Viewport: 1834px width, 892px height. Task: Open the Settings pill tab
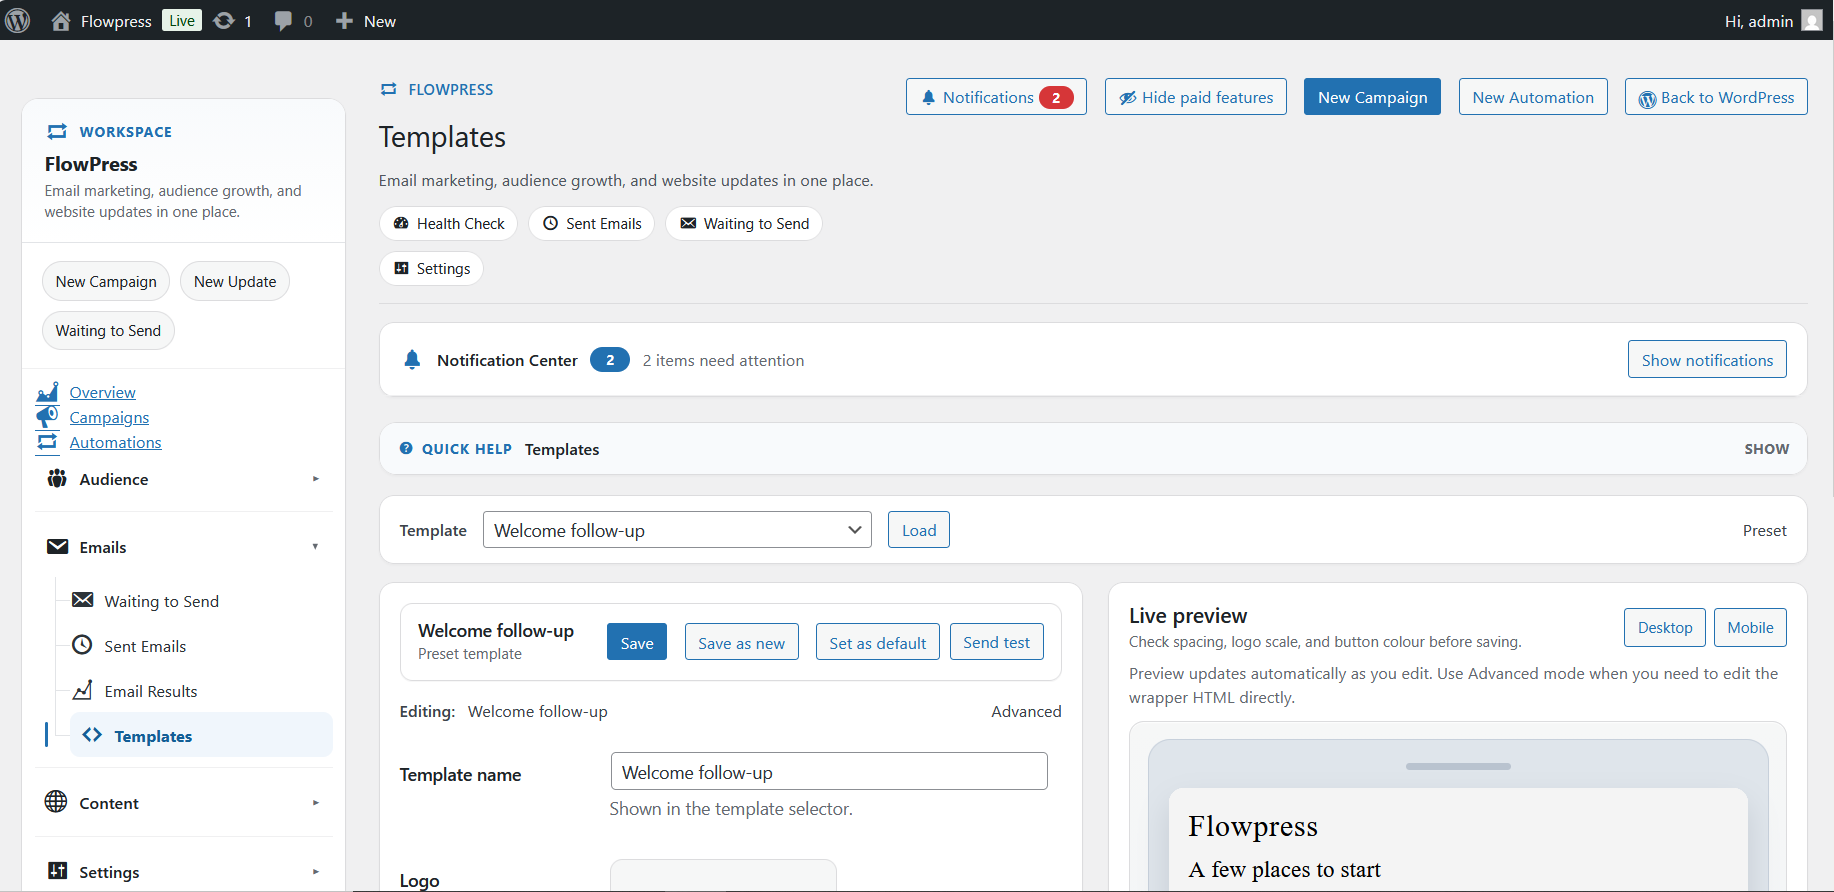coord(431,268)
